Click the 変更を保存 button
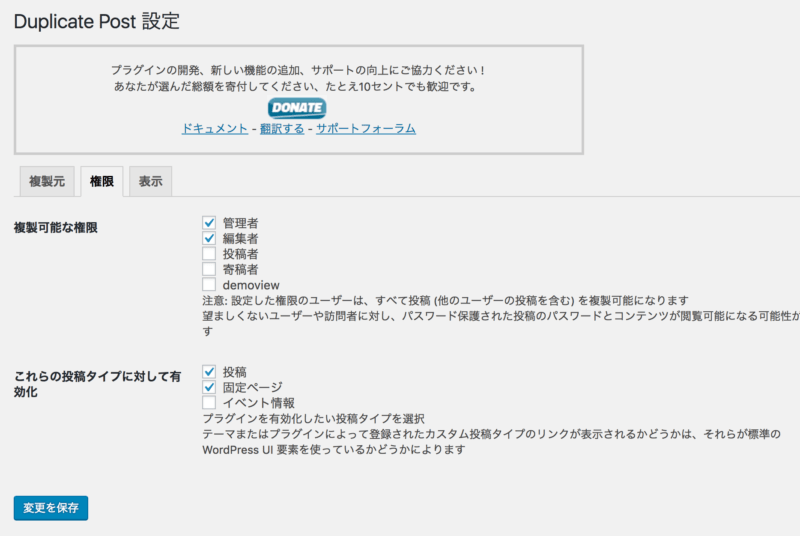Viewport: 800px width, 536px height. [51, 508]
